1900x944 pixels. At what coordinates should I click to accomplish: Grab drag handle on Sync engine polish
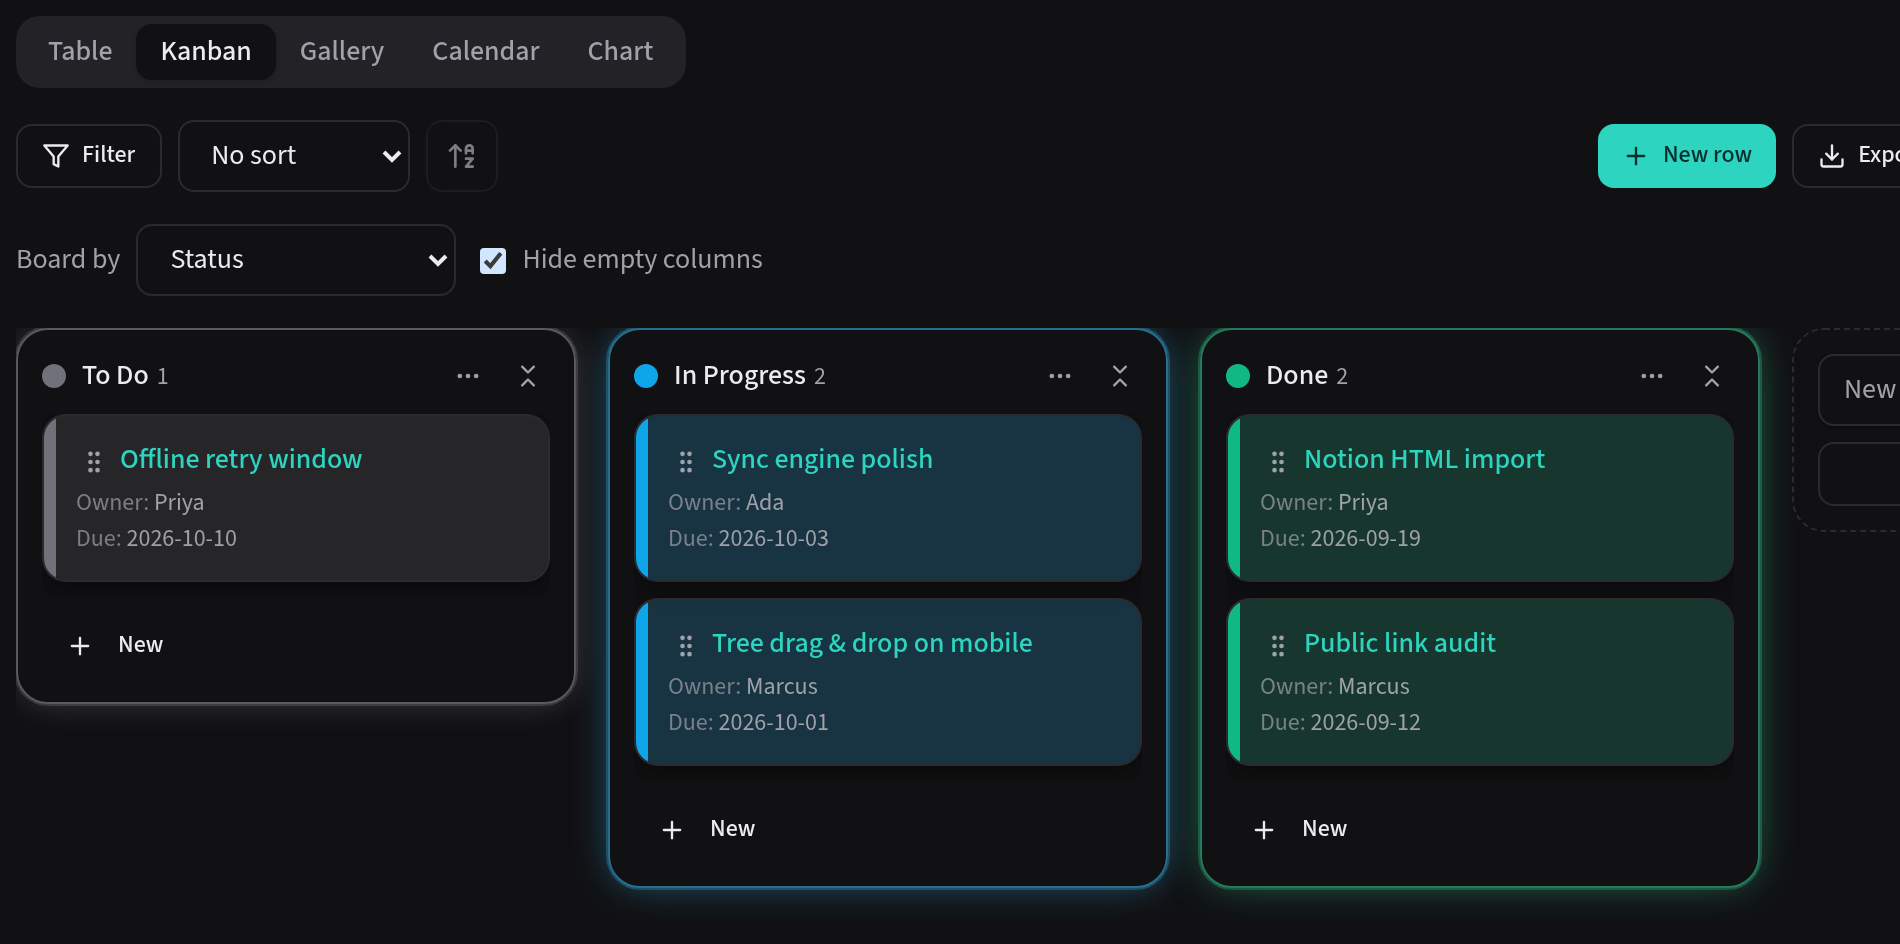(686, 461)
